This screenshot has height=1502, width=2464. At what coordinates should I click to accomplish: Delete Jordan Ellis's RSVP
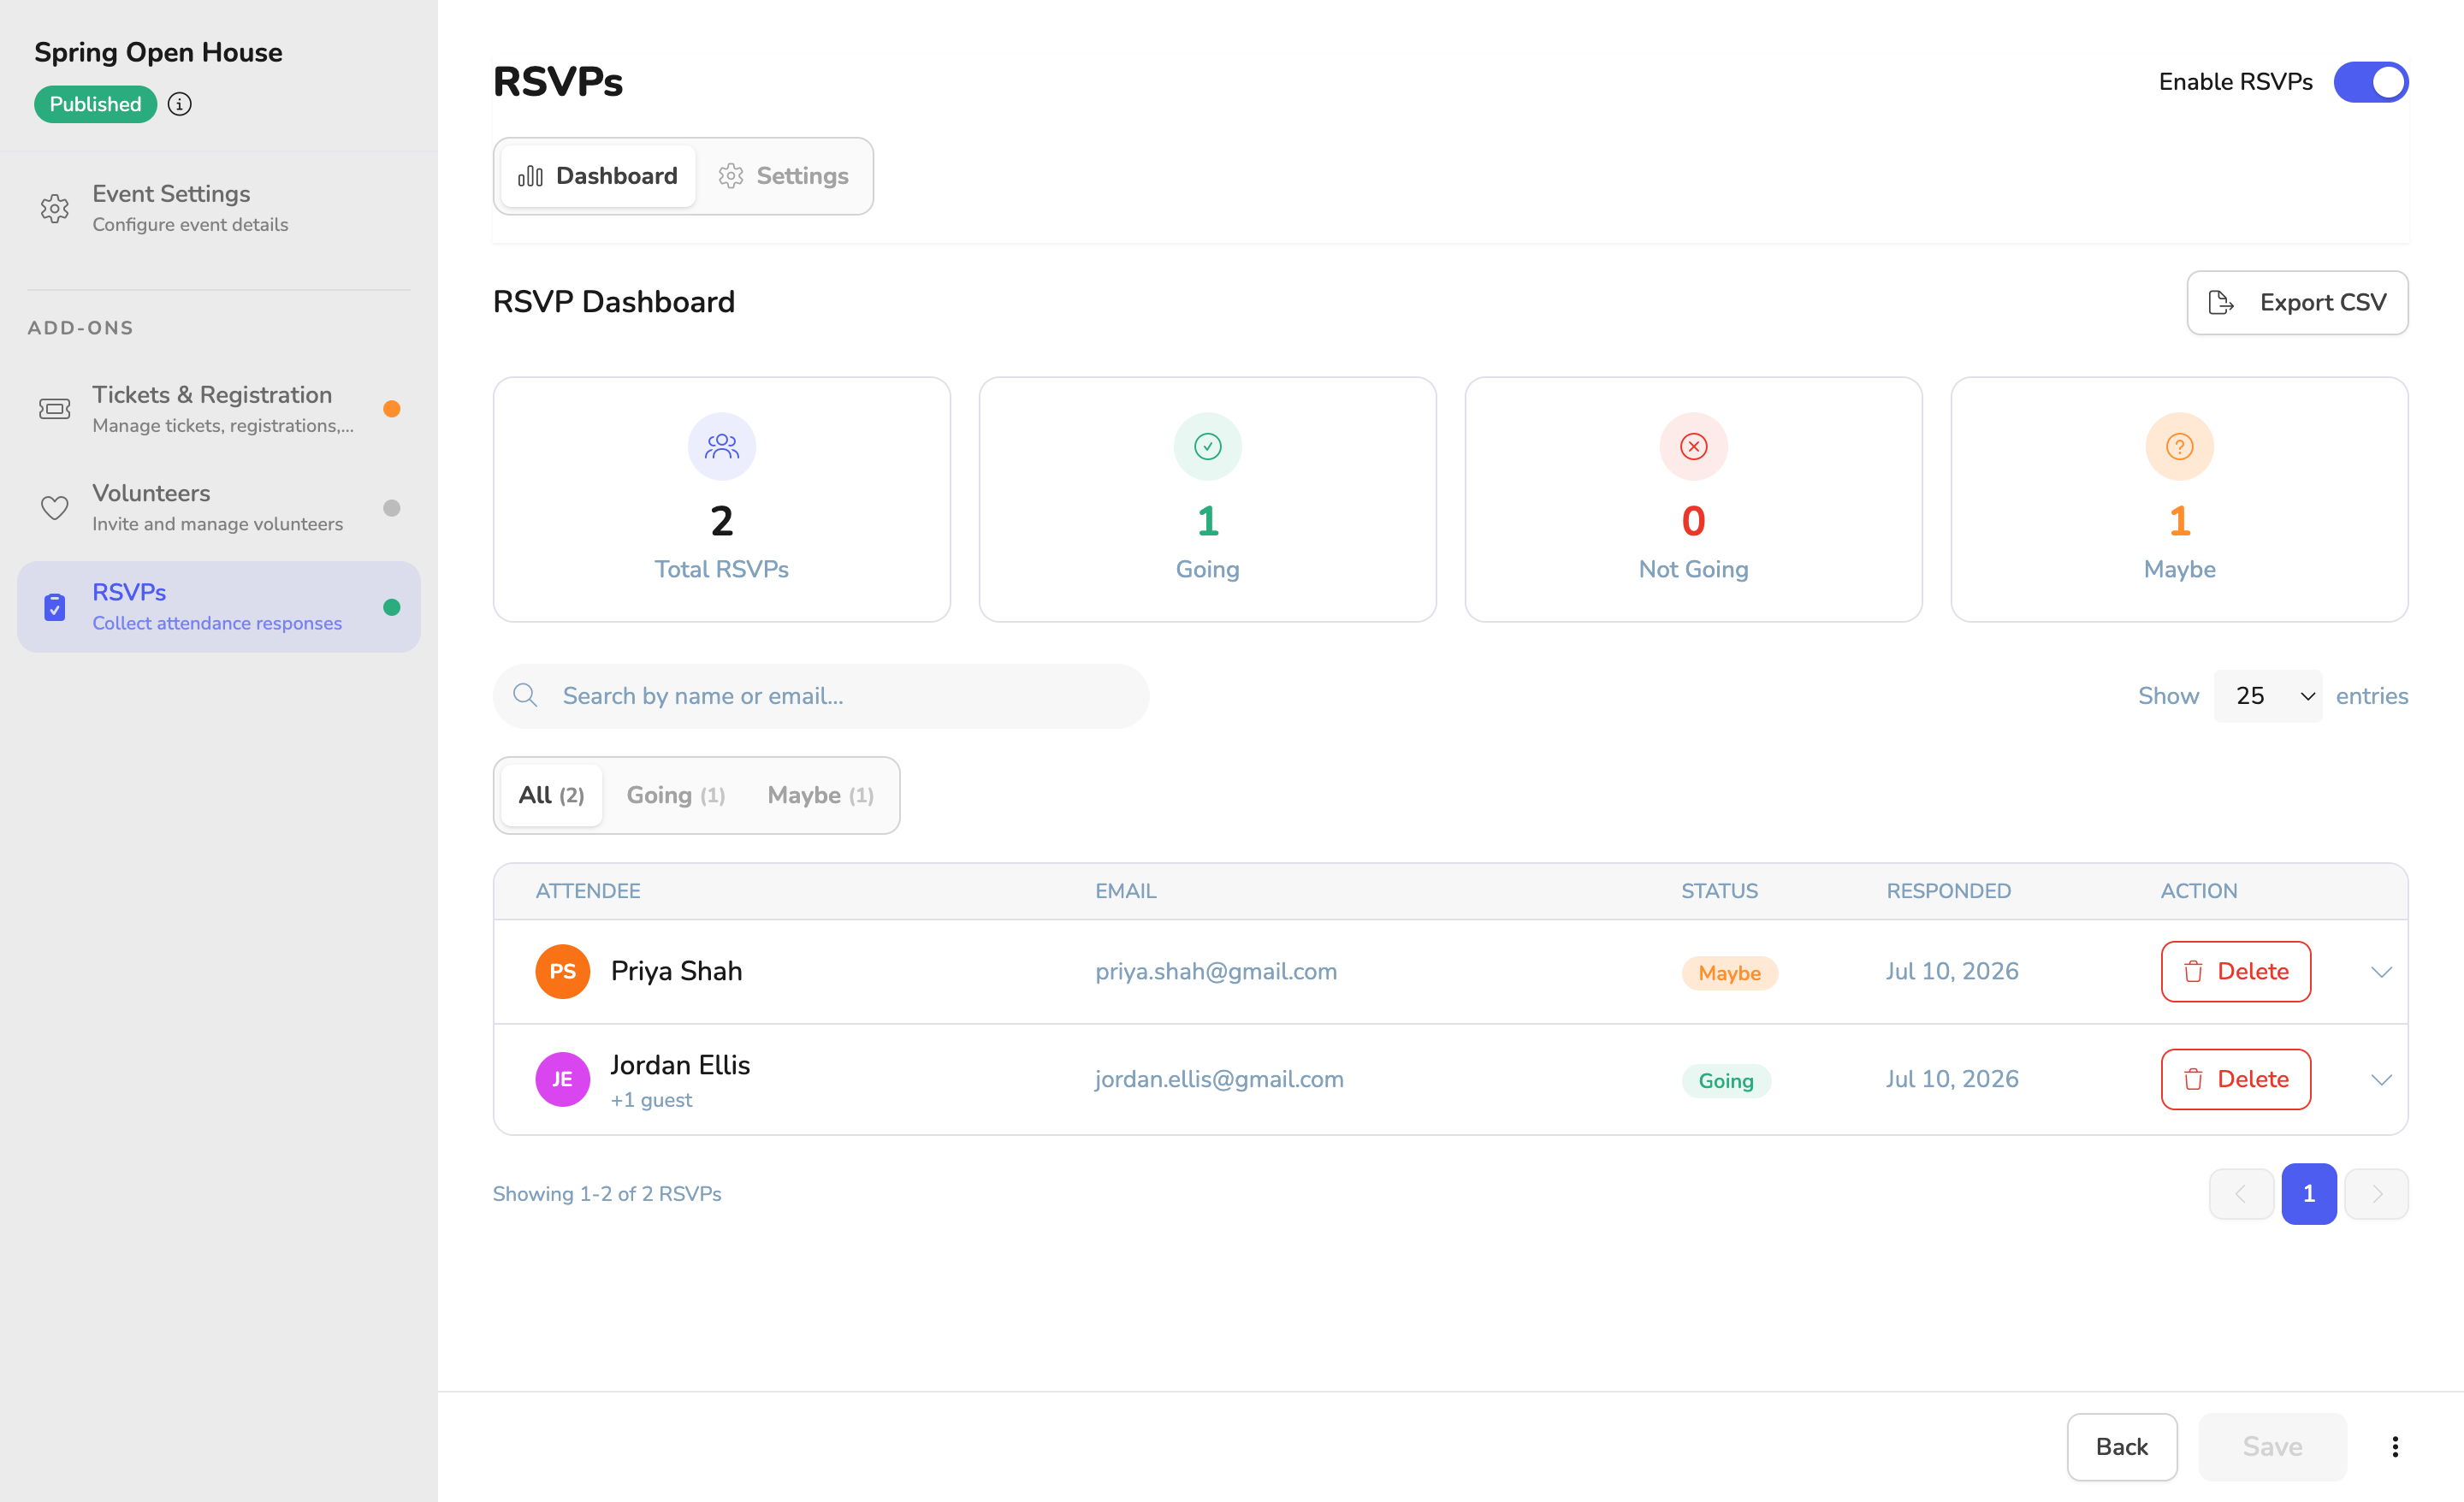tap(2236, 1079)
